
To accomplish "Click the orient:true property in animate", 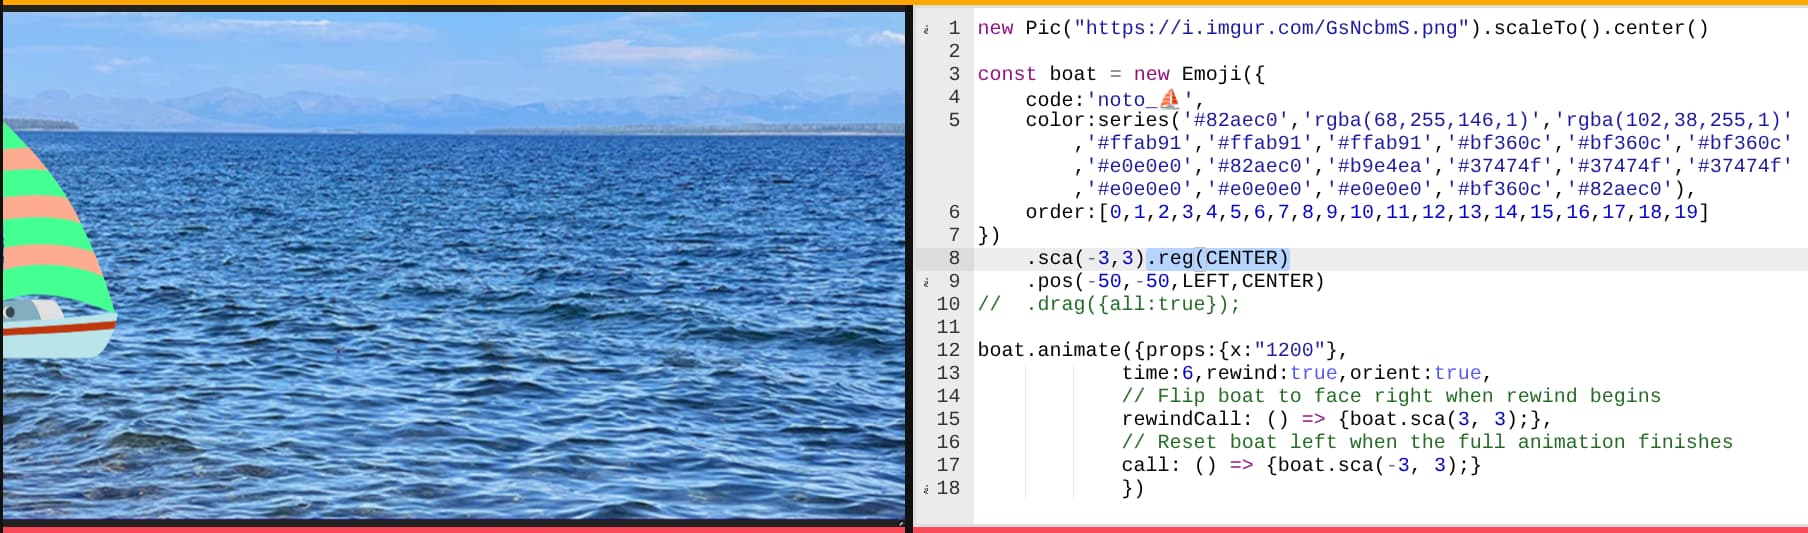I will (x=1415, y=373).
